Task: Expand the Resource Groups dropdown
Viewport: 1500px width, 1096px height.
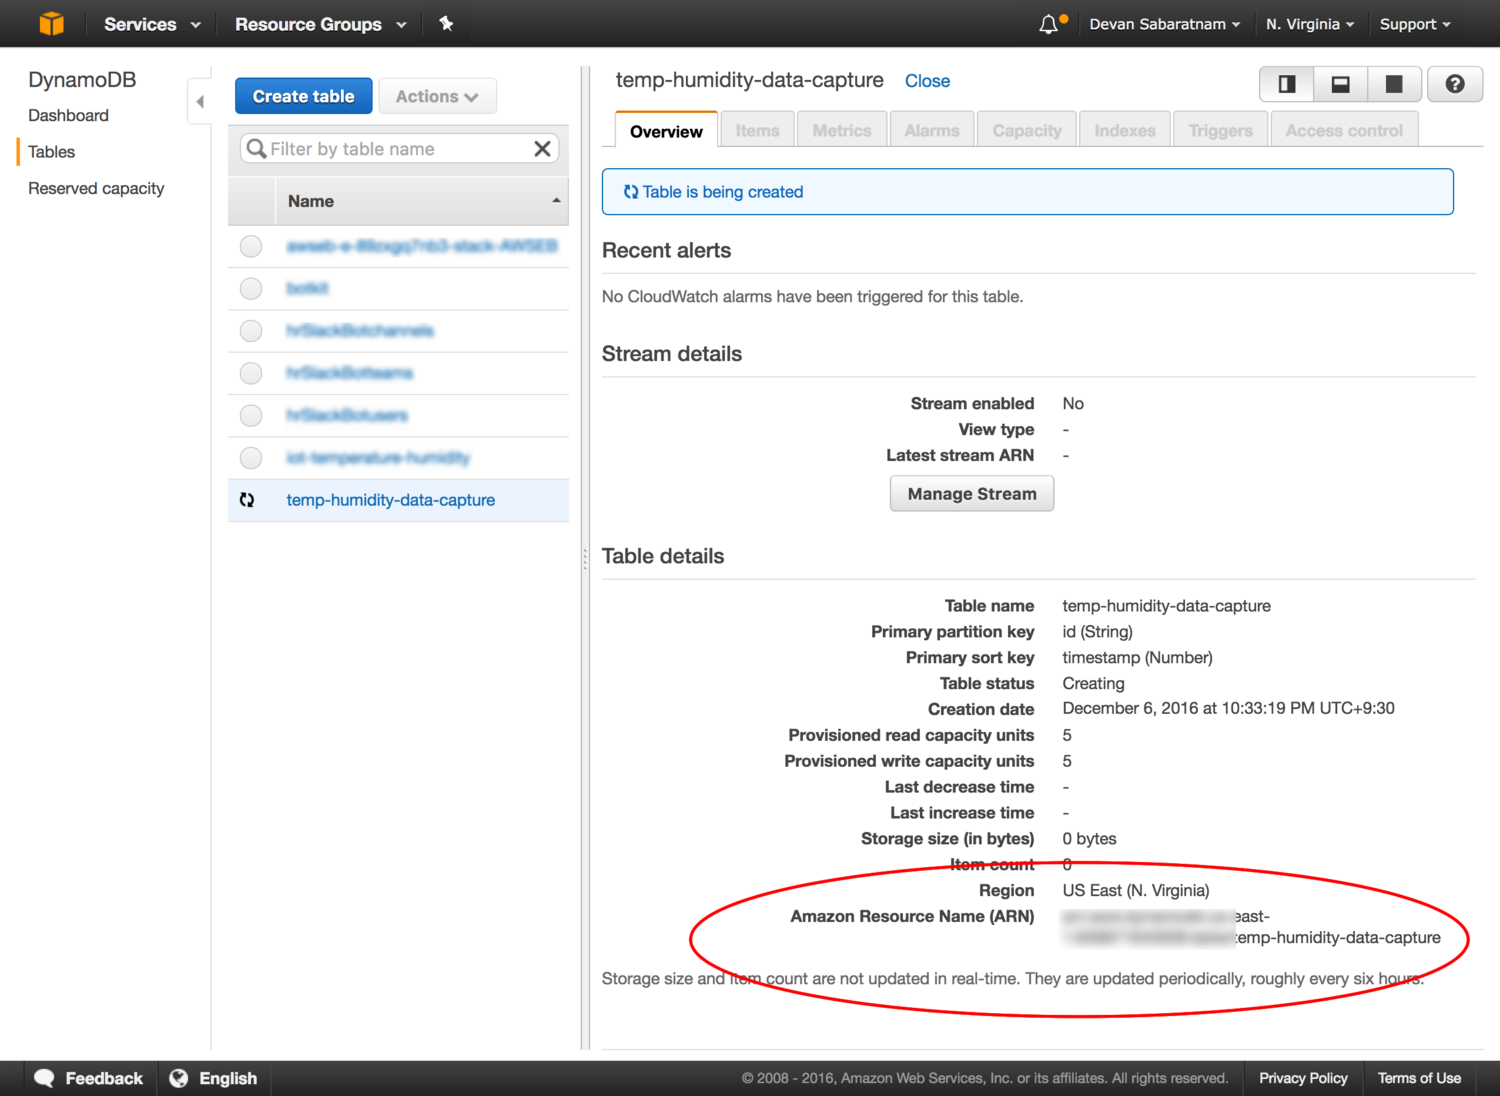Action: pos(320,24)
